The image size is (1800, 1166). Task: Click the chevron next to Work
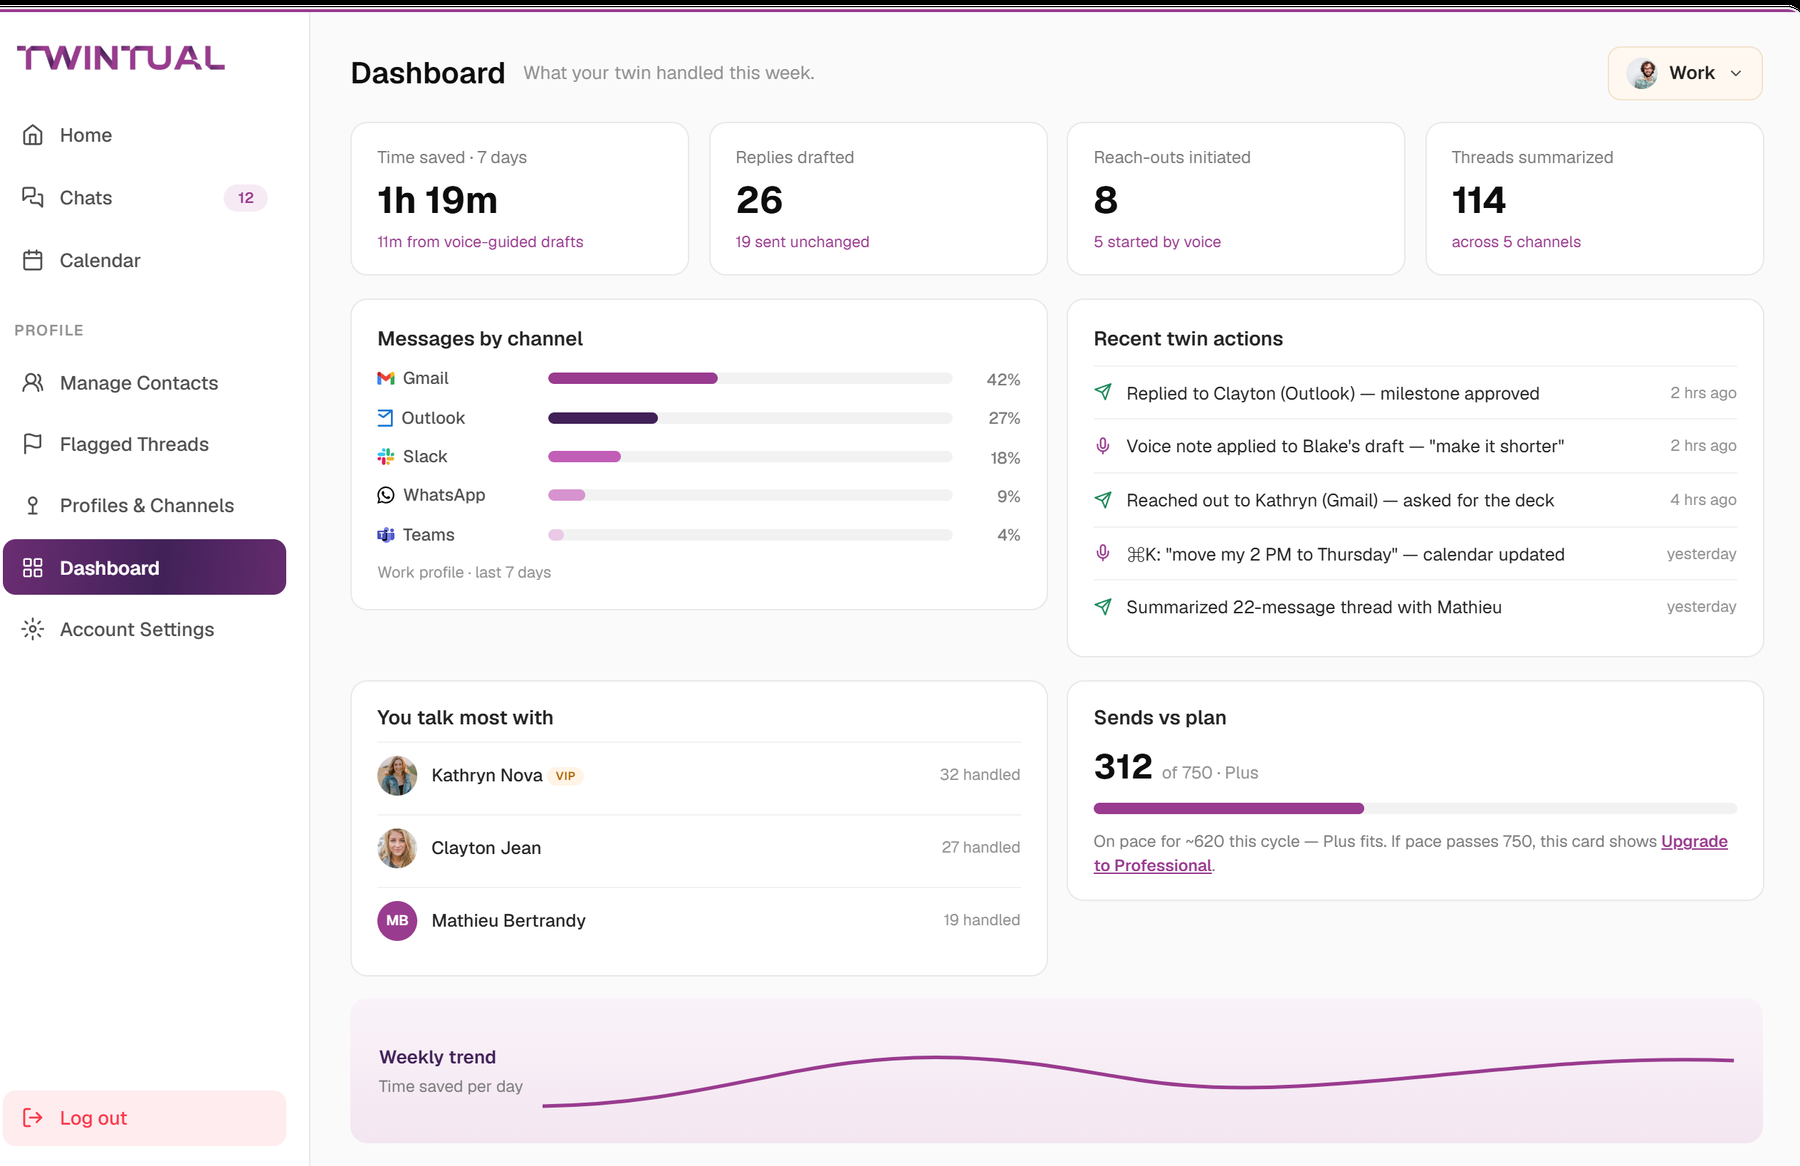(1736, 73)
